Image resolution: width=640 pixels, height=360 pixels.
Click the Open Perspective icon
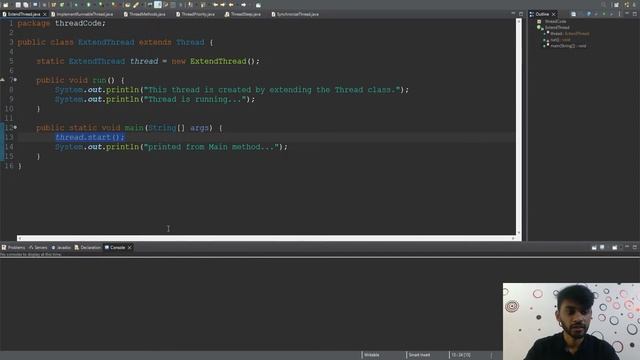[x=616, y=5]
